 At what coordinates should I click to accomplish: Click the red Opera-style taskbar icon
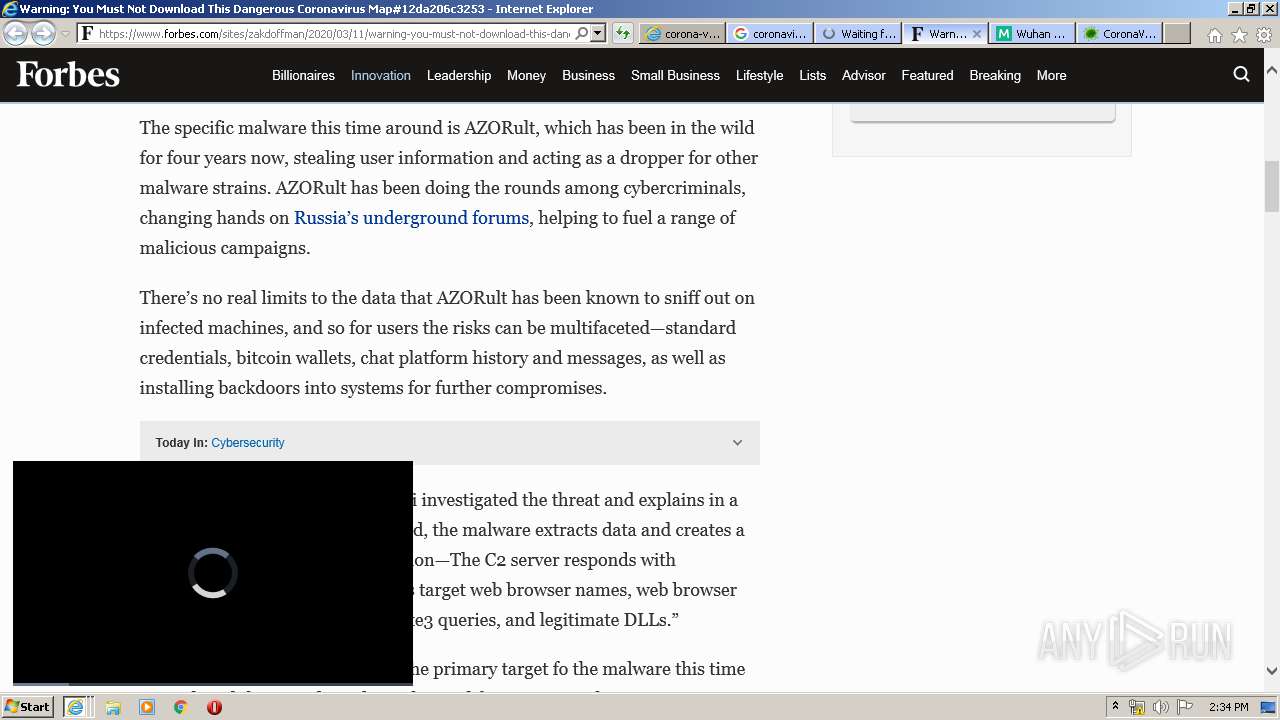[x=214, y=707]
